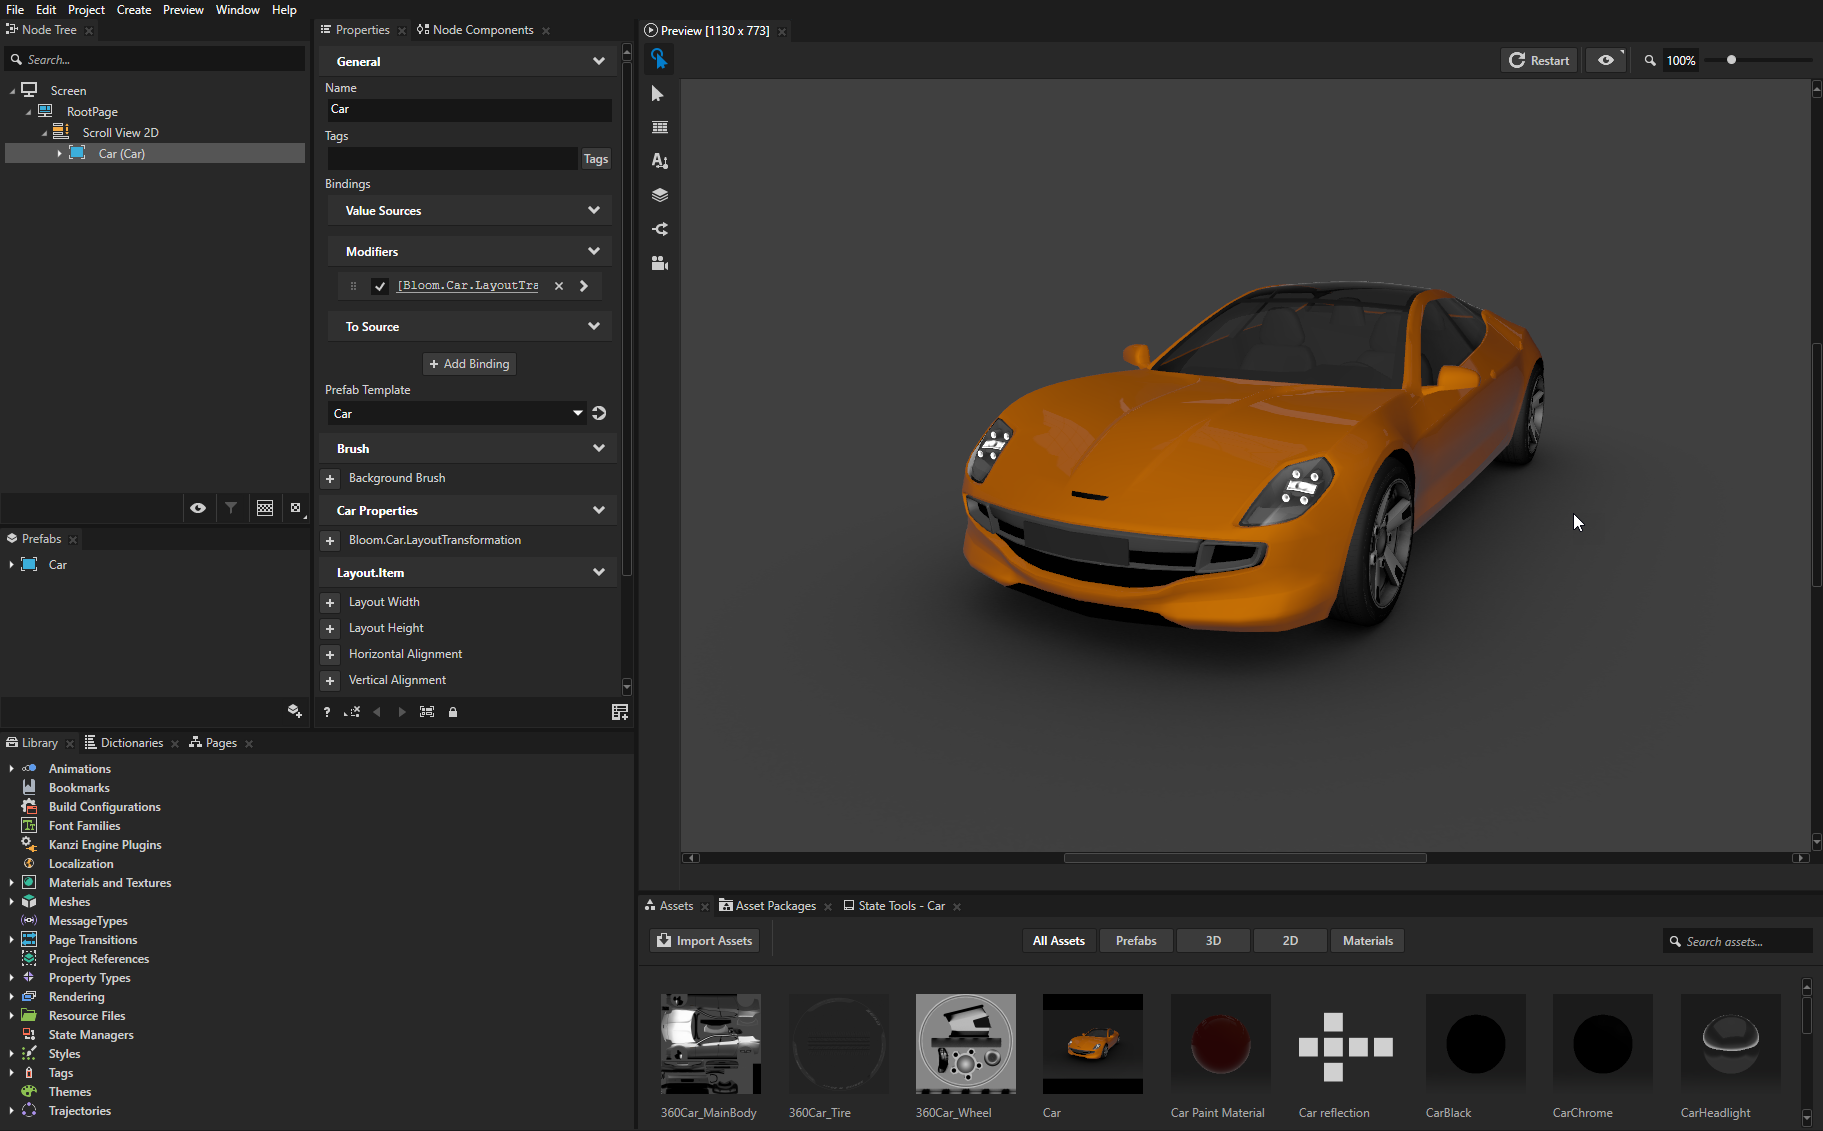Adjust the Preview zoom slider handle
The width and height of the screenshot is (1823, 1131).
click(1731, 60)
